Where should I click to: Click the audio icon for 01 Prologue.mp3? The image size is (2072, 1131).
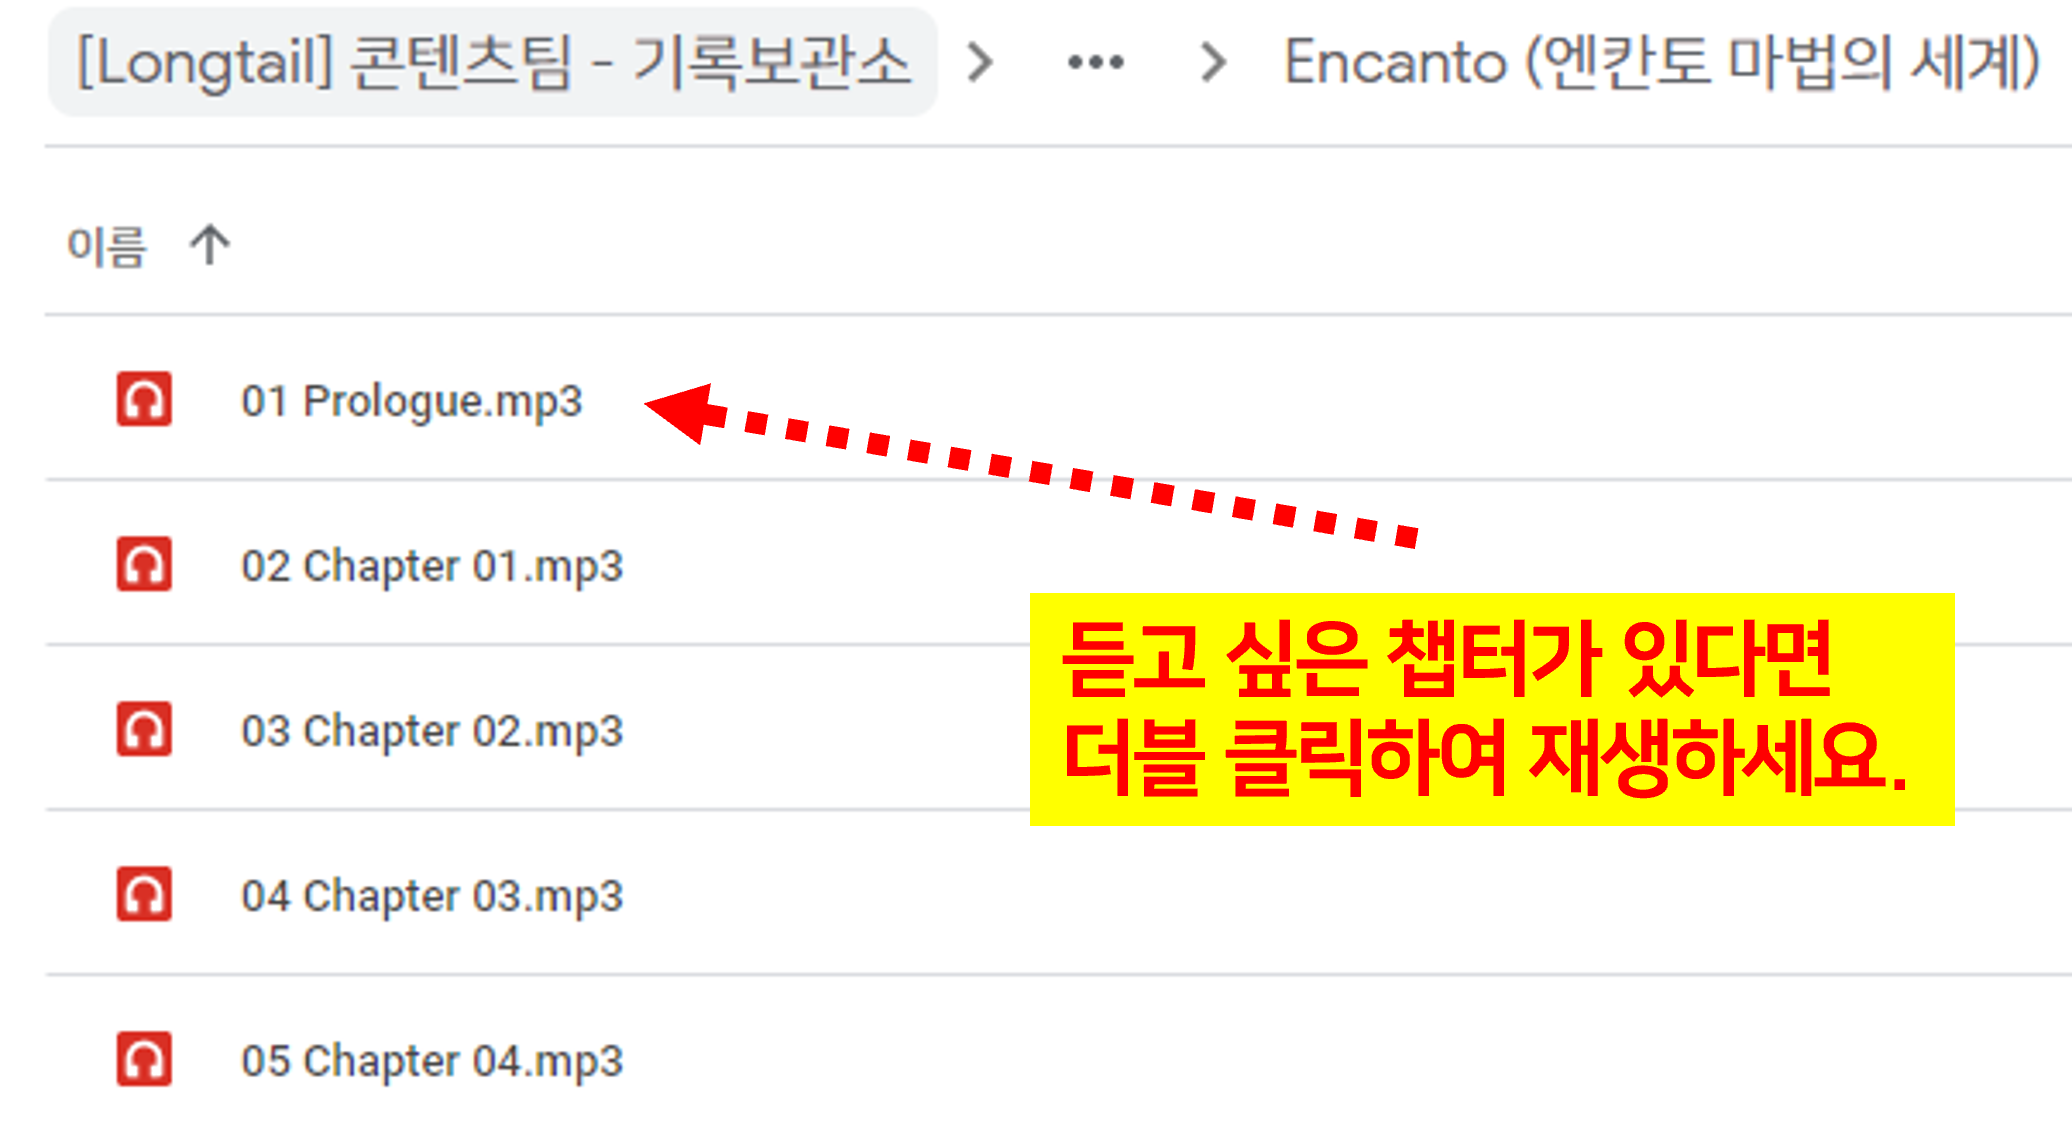pos(144,399)
